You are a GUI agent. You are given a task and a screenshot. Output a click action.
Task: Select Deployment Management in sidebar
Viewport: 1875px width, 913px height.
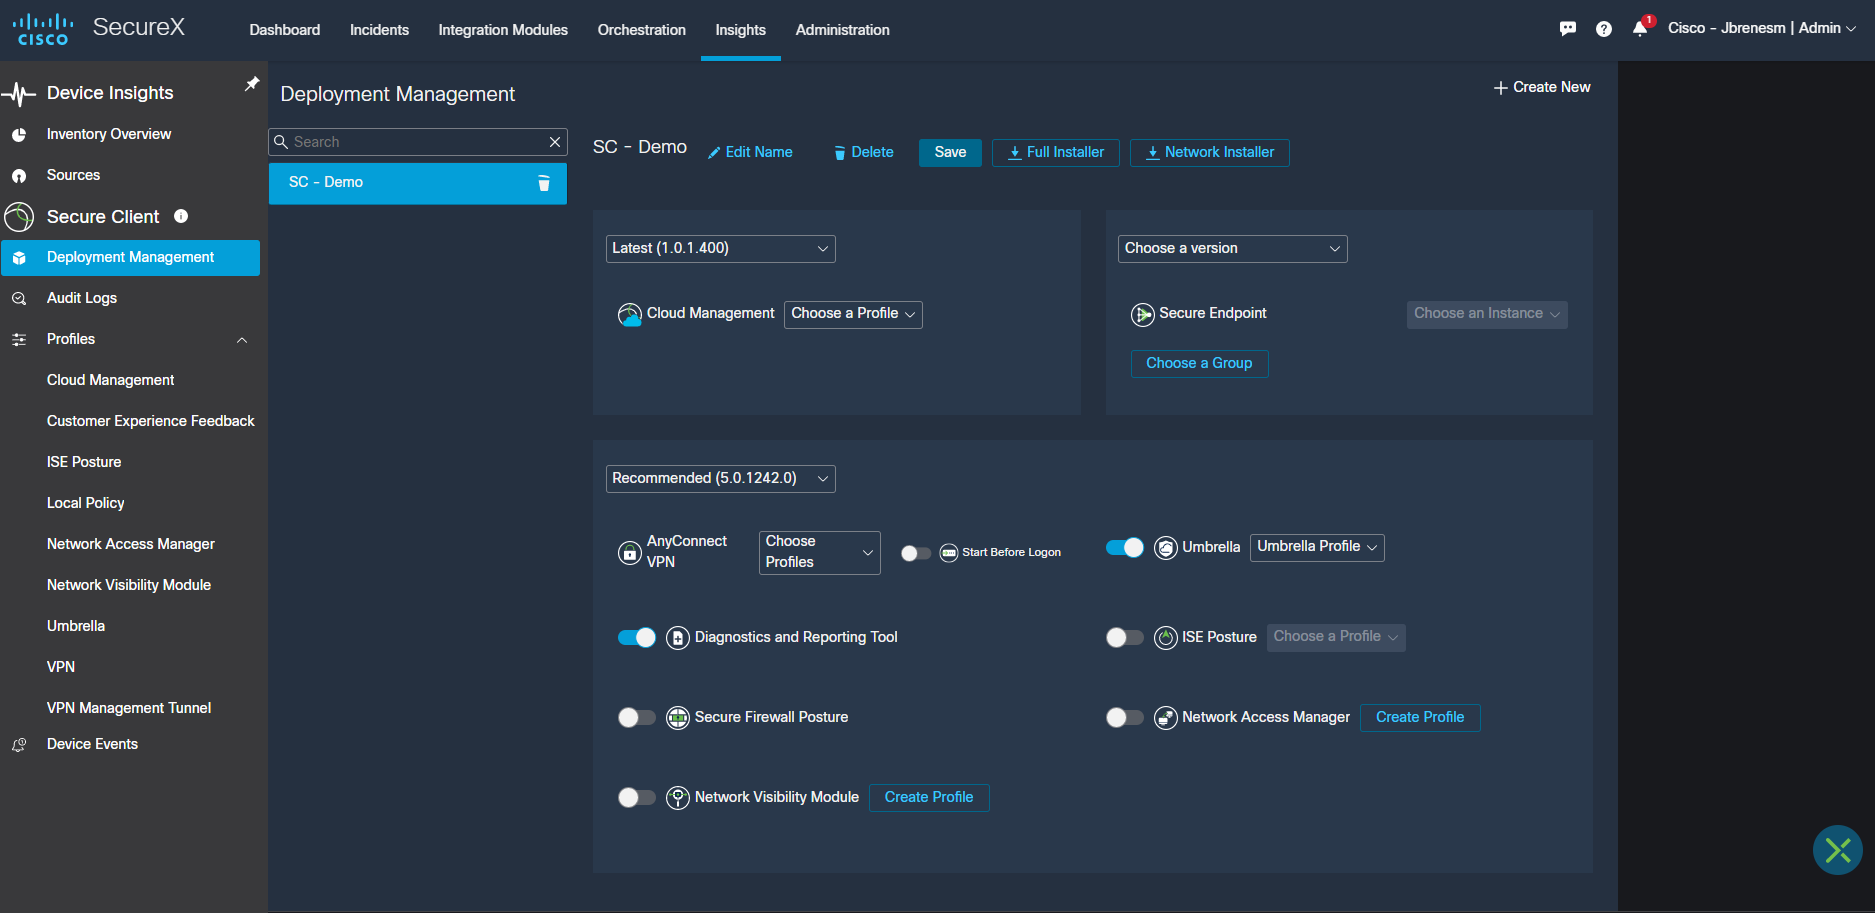coord(130,258)
